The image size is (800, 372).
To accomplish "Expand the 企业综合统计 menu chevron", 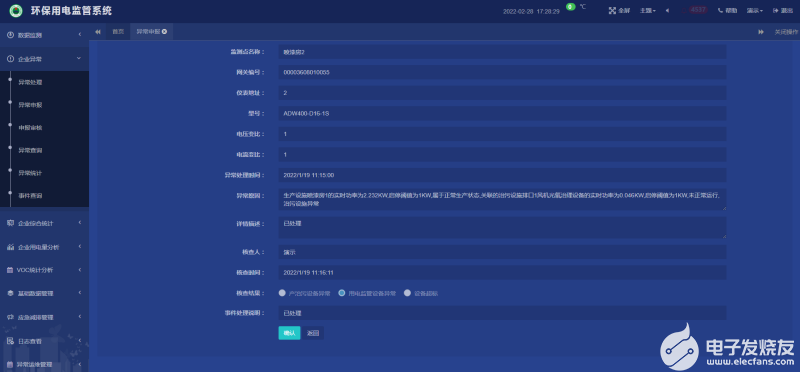I will [x=80, y=223].
